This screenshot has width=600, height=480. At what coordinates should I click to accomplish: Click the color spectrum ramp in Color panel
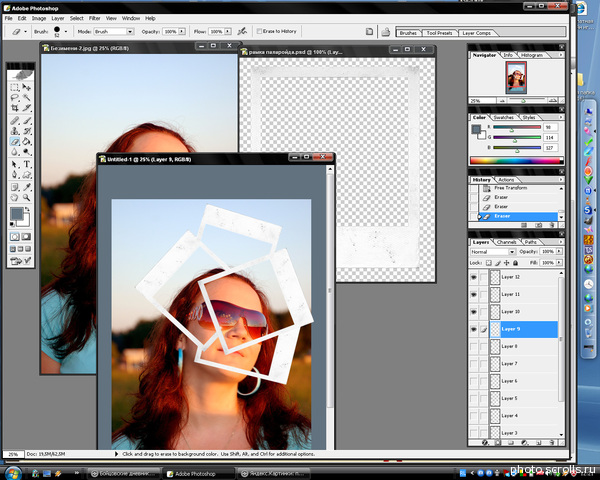(x=517, y=160)
